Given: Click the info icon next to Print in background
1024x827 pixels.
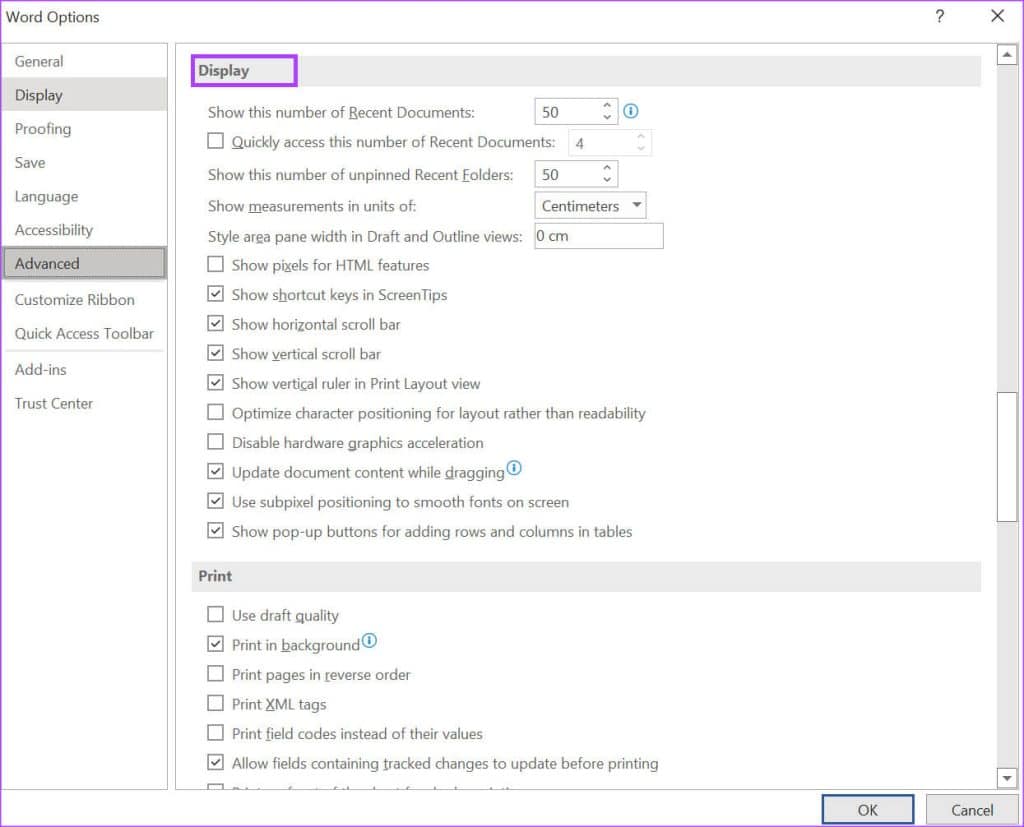Looking at the screenshot, I should pos(369,639).
